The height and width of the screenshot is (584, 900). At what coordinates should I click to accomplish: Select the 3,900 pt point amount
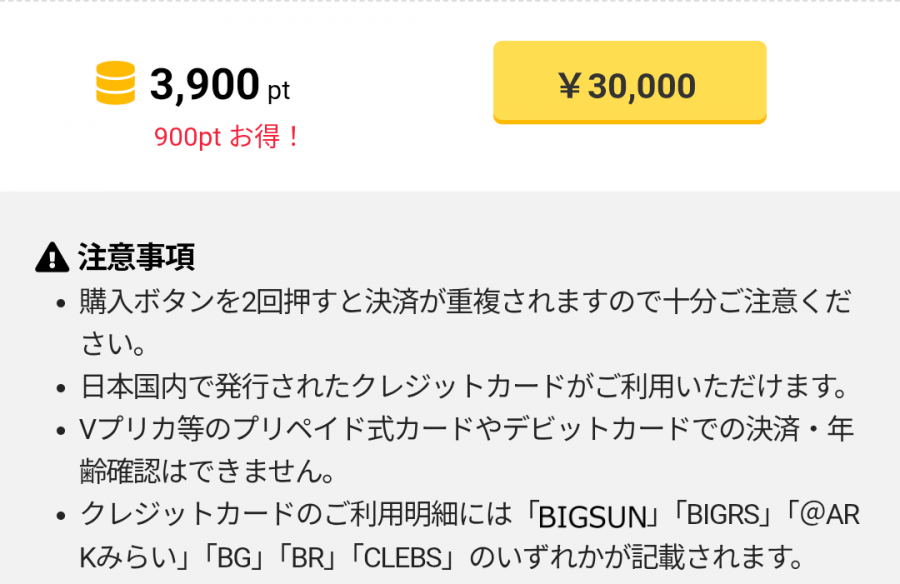pyautogui.click(x=205, y=87)
